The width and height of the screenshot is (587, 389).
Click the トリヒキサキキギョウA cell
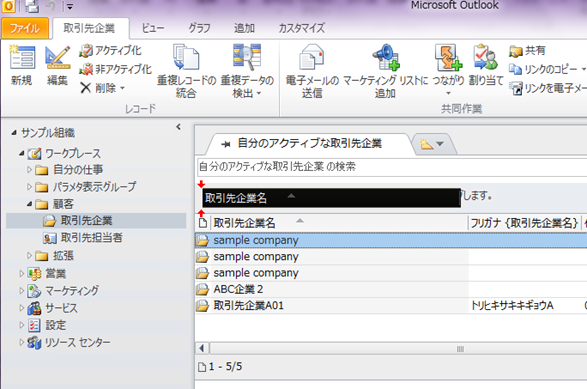pos(512,306)
